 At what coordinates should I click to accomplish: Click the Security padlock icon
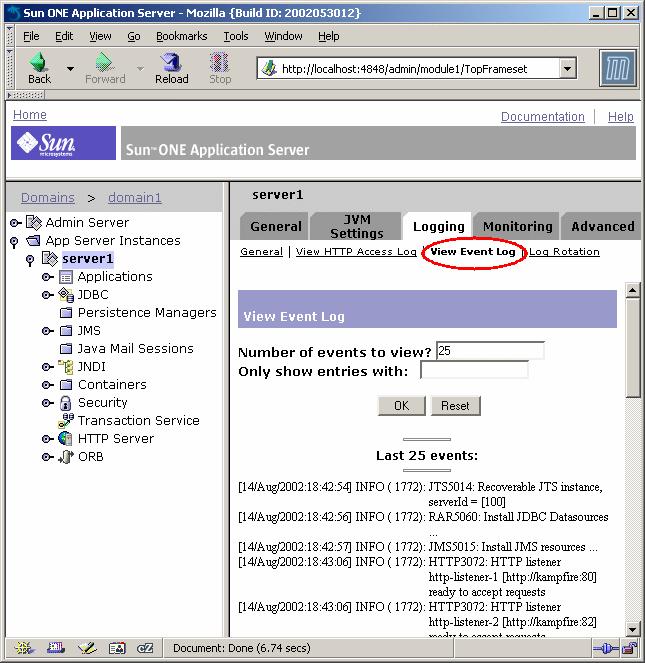click(66, 403)
